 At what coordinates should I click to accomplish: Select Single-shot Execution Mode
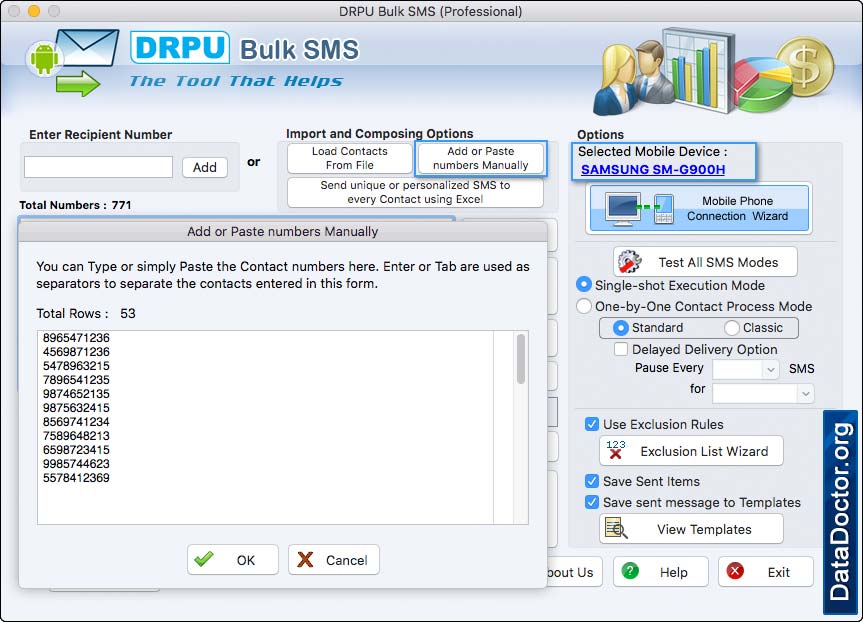(583, 285)
